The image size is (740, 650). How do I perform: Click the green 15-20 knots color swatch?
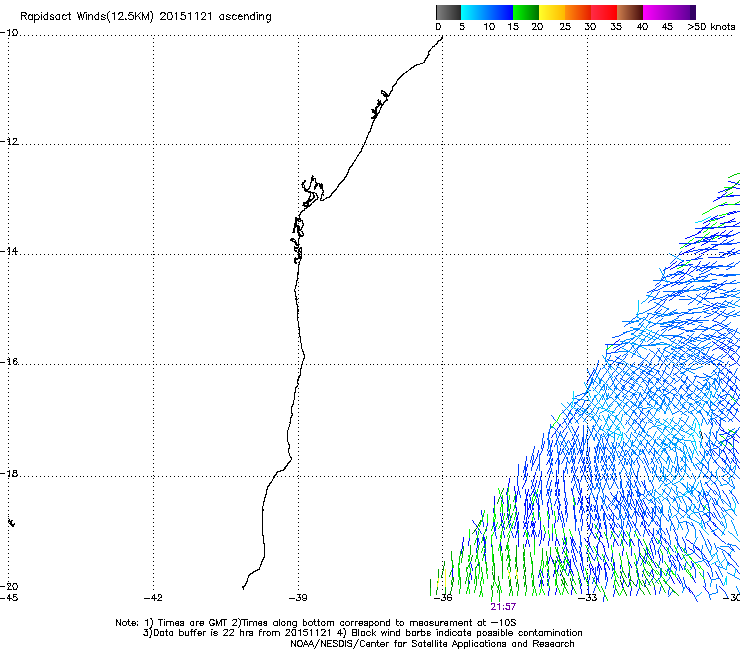[x=526, y=12]
